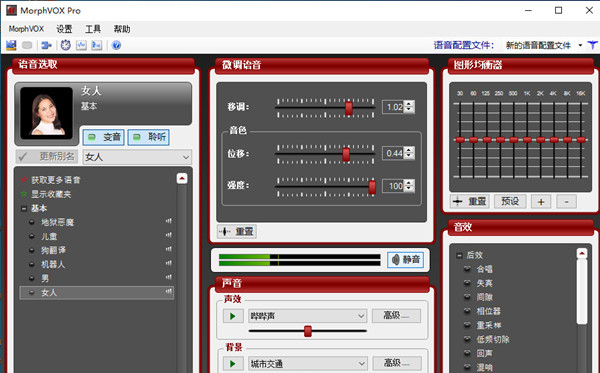Play the 城市交通 background sound
This screenshot has height=373, width=600.
[233, 363]
